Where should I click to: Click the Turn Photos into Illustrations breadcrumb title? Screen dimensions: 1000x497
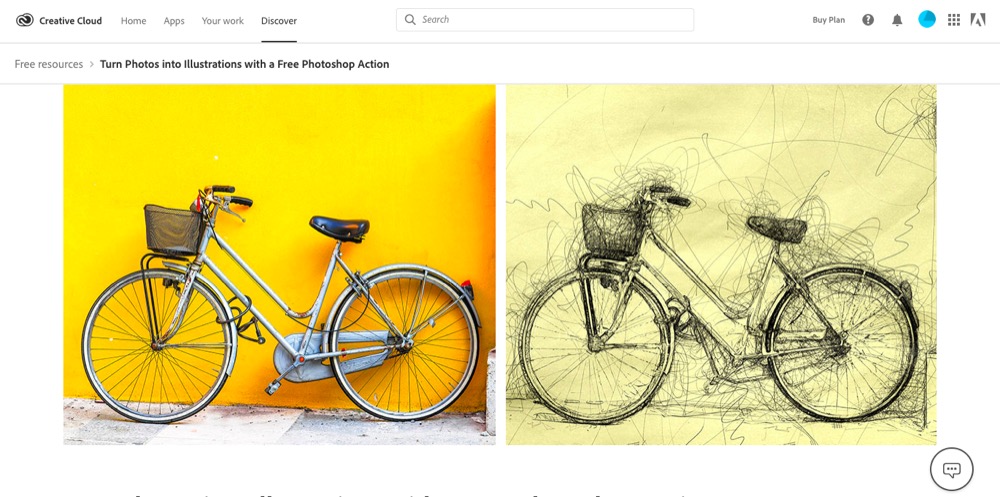[244, 64]
